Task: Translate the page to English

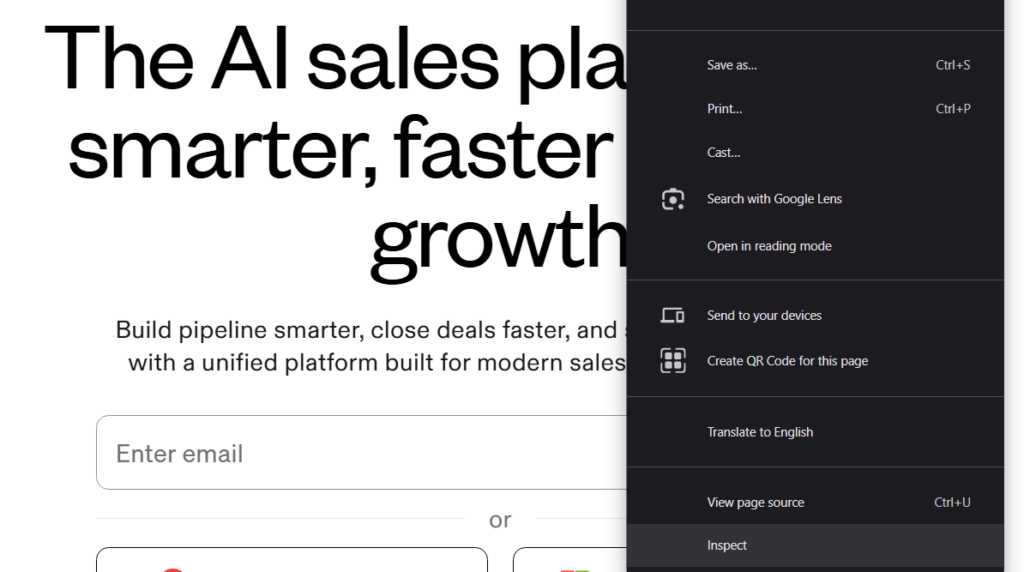Action: [760, 432]
